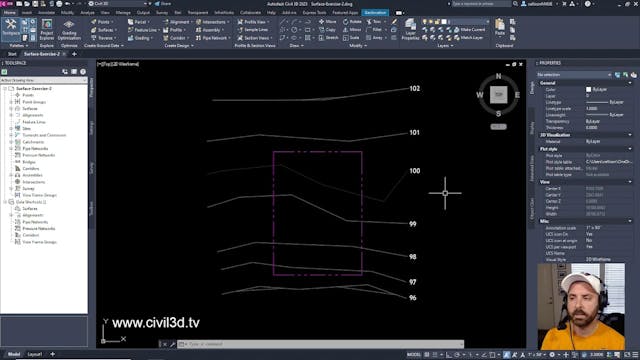Open Layer Properties manager

click(410, 29)
